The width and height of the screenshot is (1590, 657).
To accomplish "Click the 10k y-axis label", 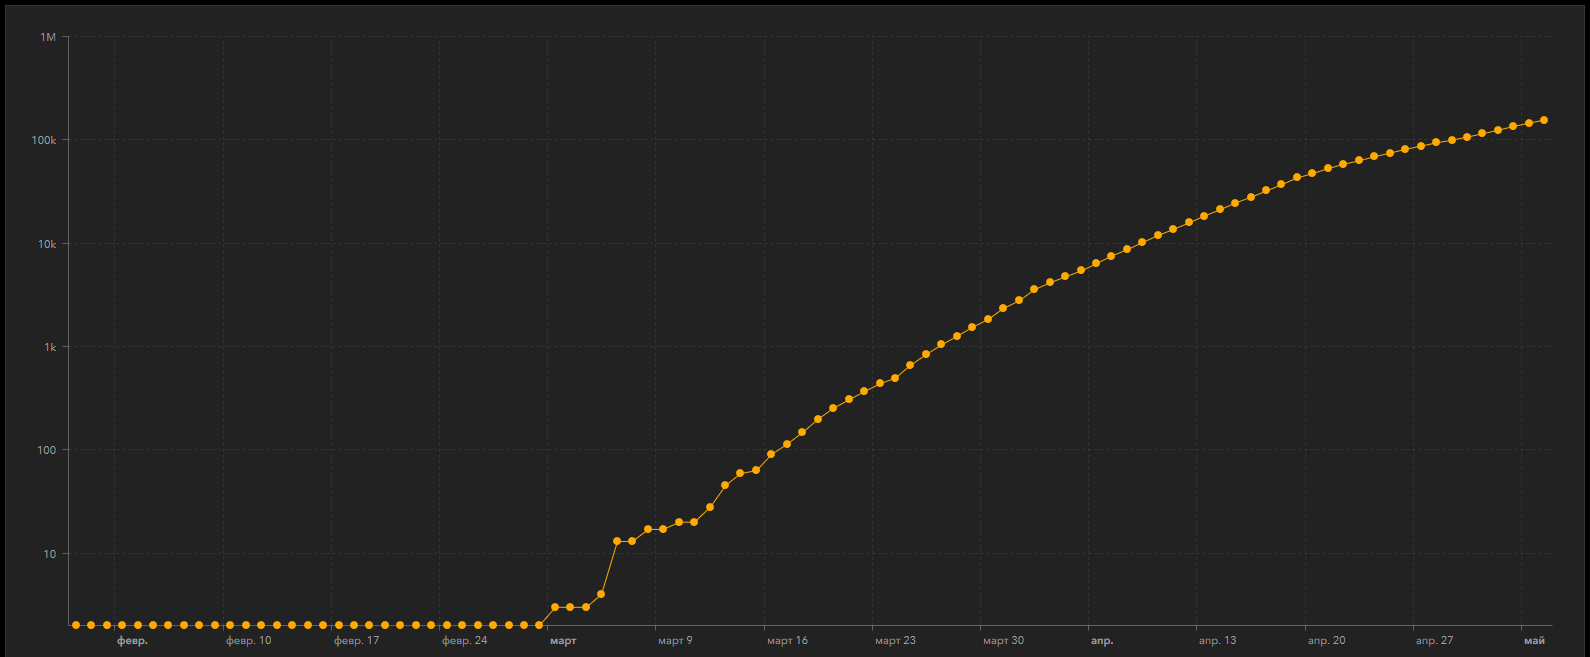I will [47, 244].
